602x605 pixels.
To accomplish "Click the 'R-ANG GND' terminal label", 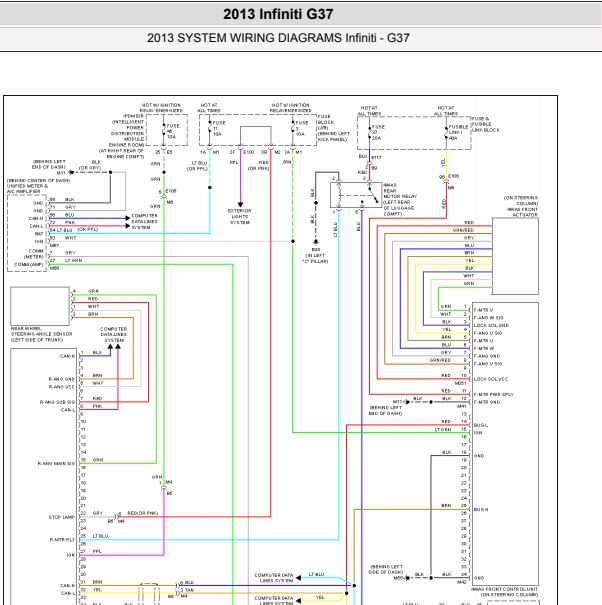I will pos(61,379).
